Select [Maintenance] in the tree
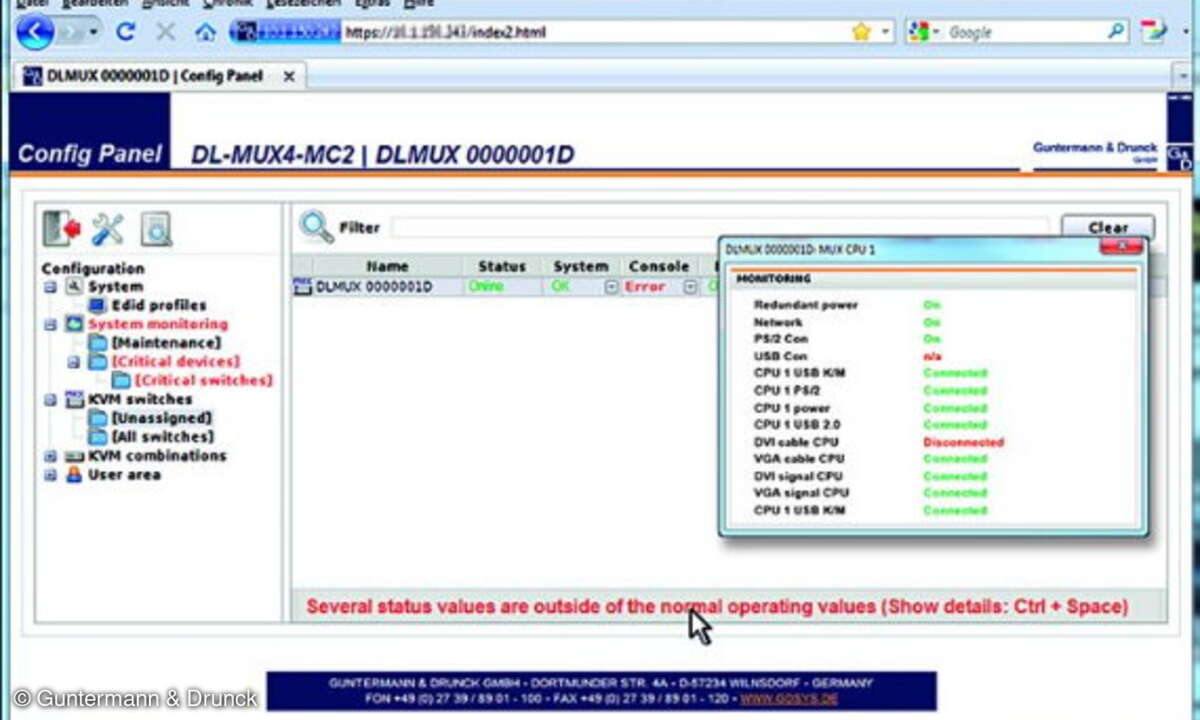Viewport: 1200px width, 720px height. 167,343
